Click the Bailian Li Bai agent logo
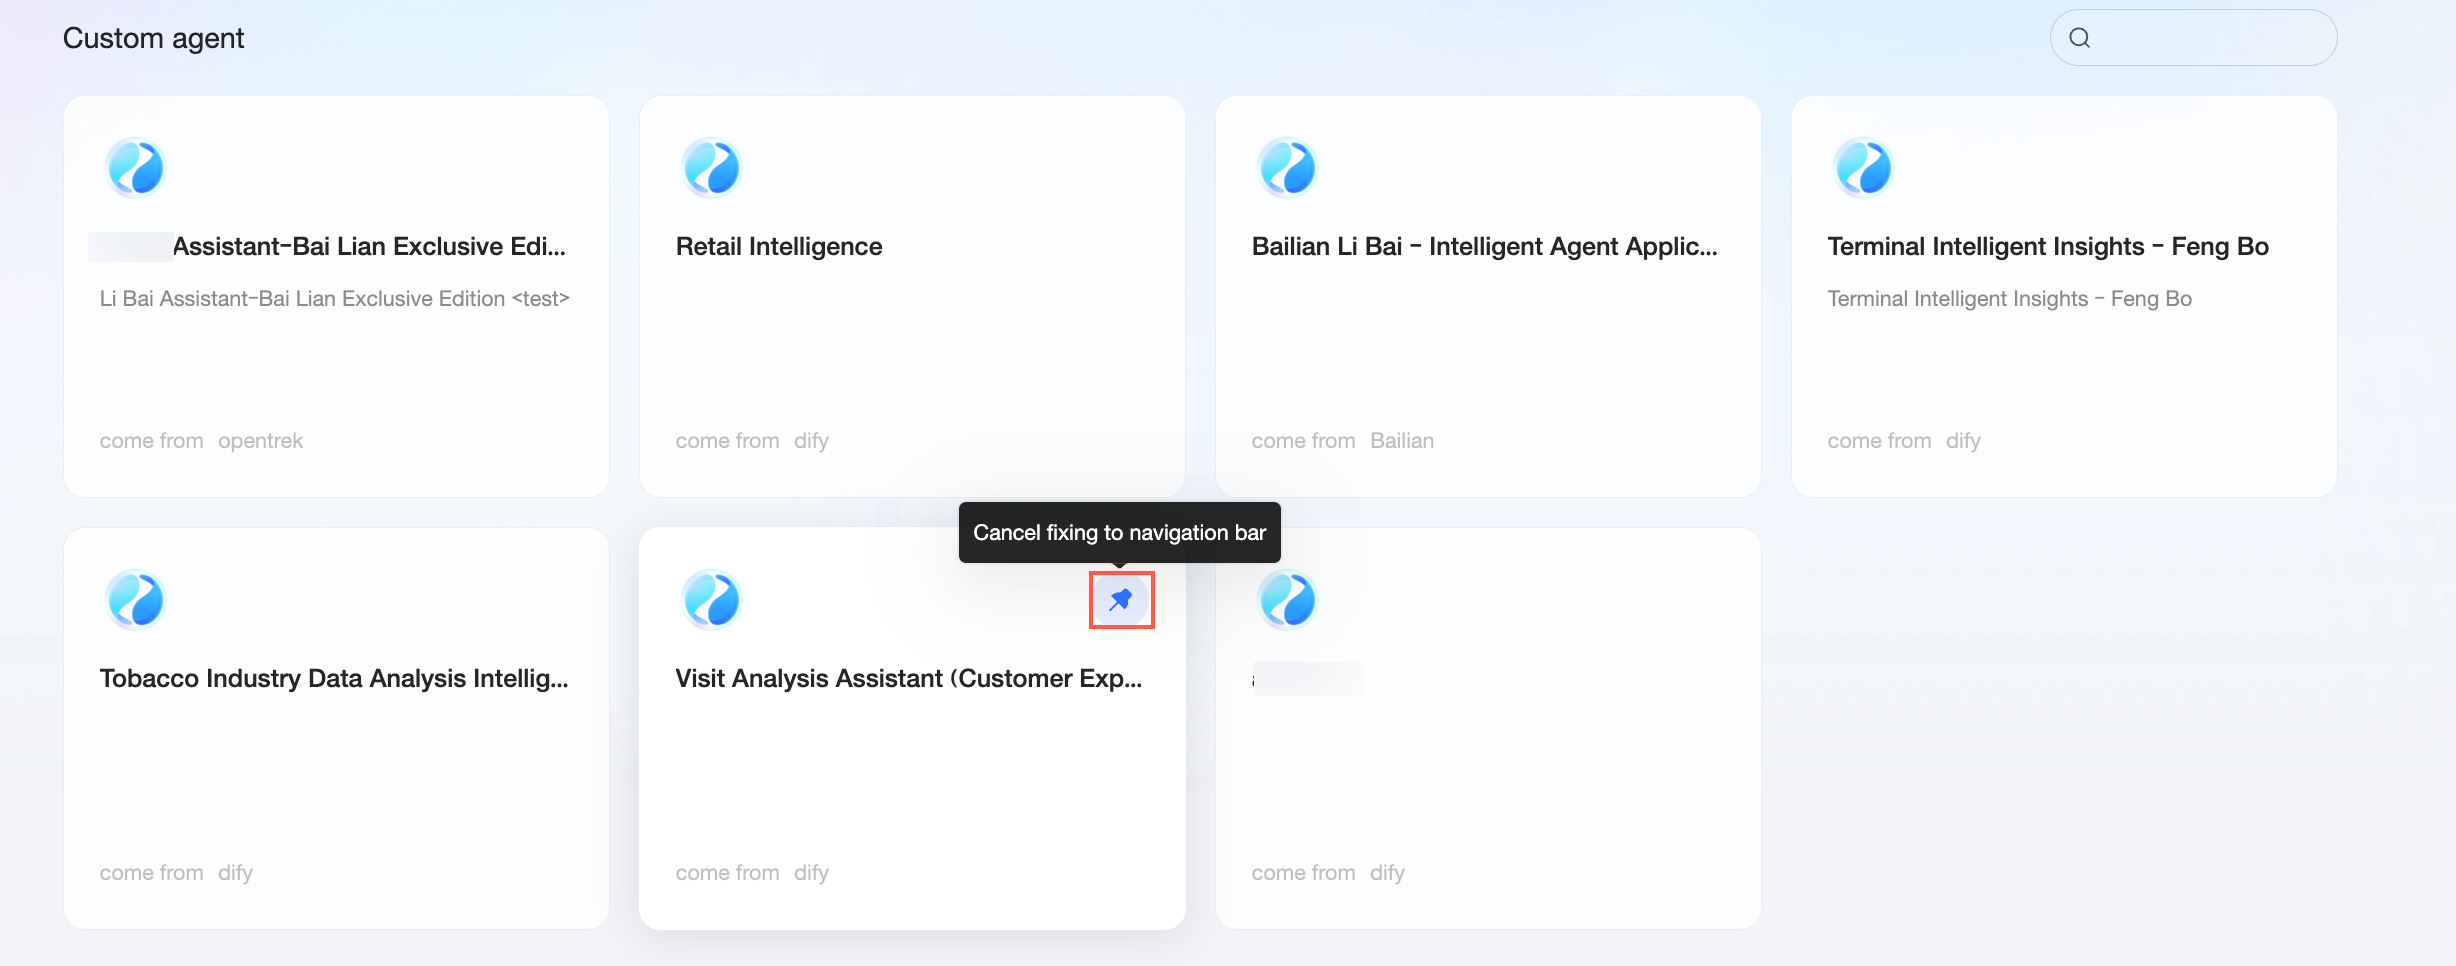 tap(1287, 168)
